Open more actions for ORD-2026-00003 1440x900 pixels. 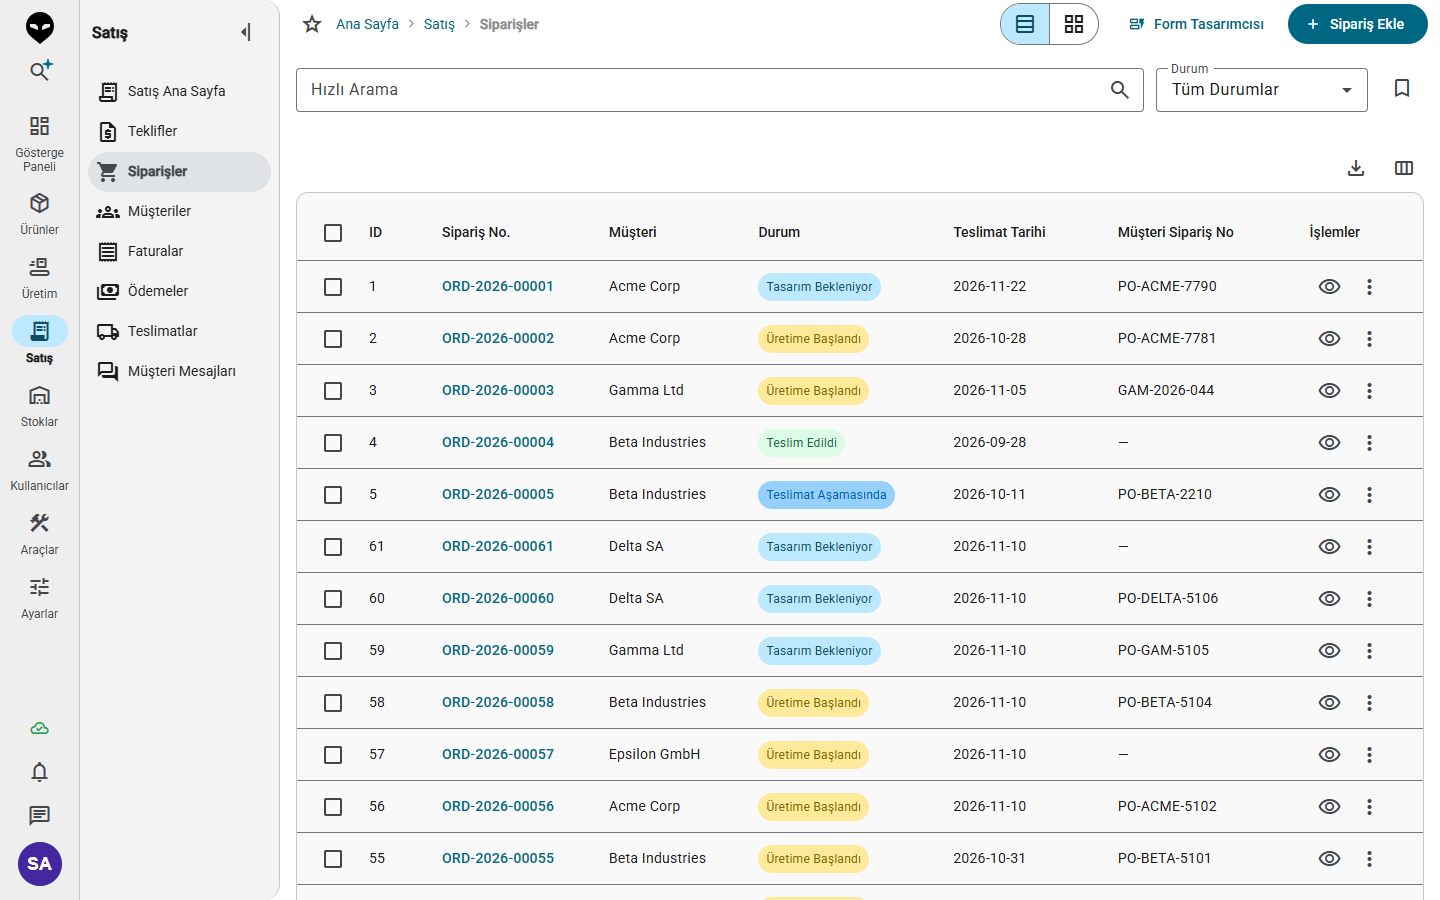1369,391
